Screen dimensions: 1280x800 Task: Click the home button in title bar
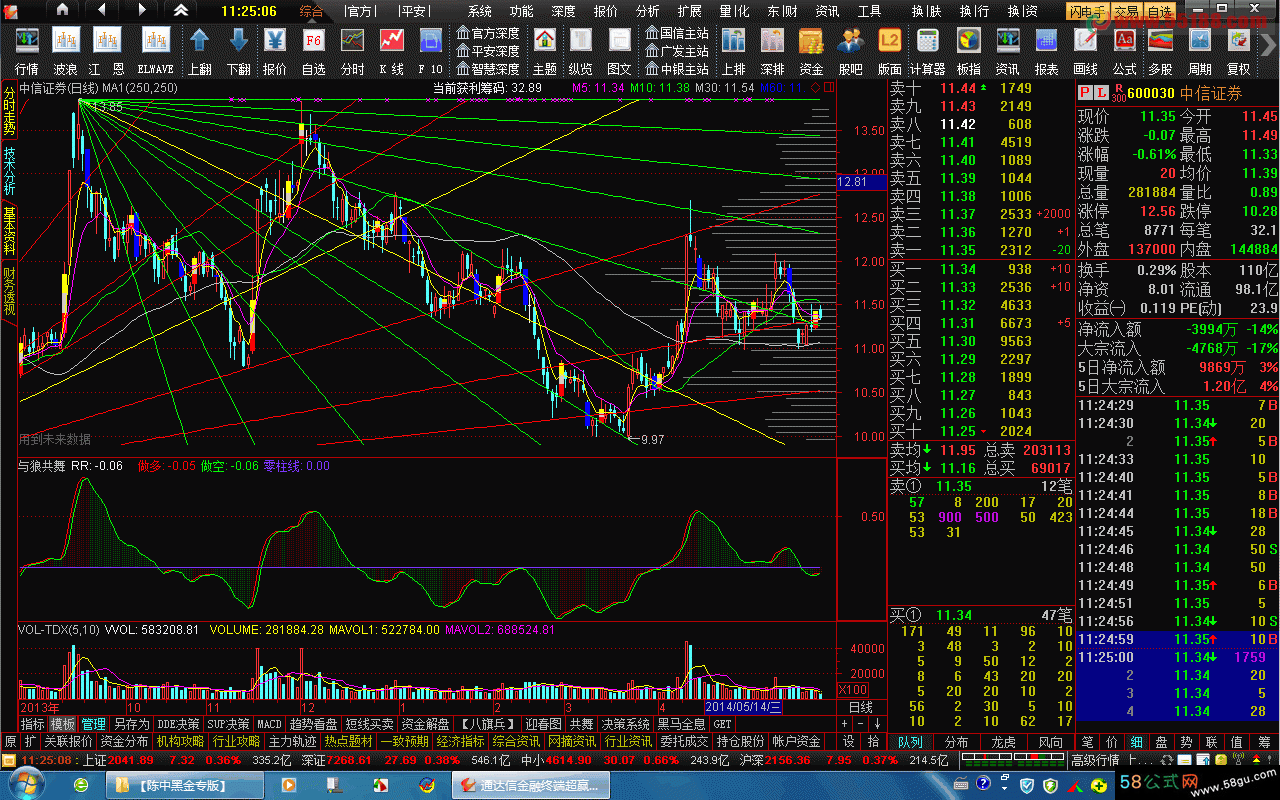click(x=62, y=10)
